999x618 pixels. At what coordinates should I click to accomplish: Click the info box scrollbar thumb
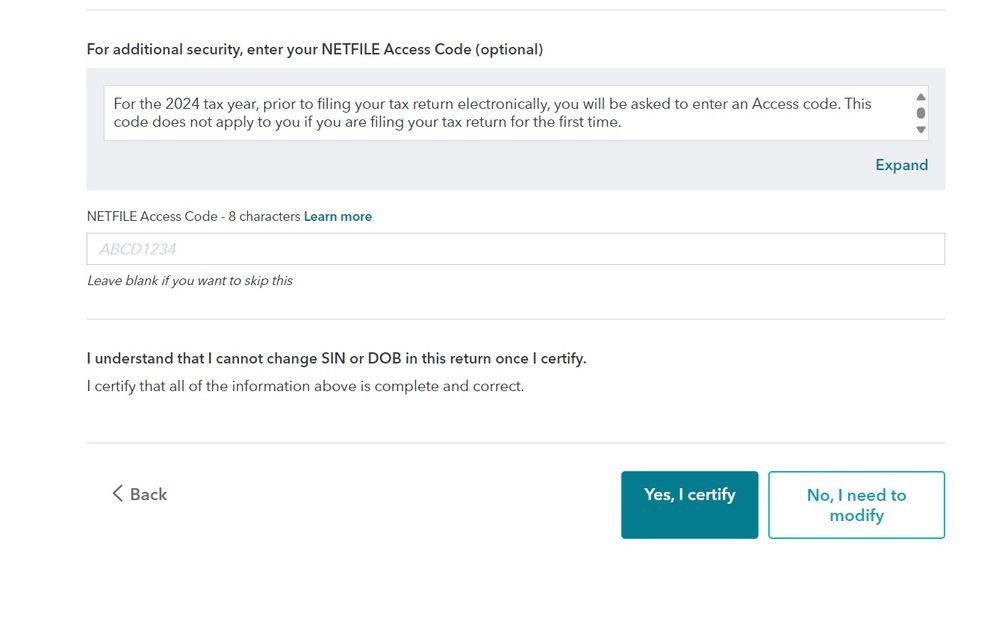tap(921, 113)
